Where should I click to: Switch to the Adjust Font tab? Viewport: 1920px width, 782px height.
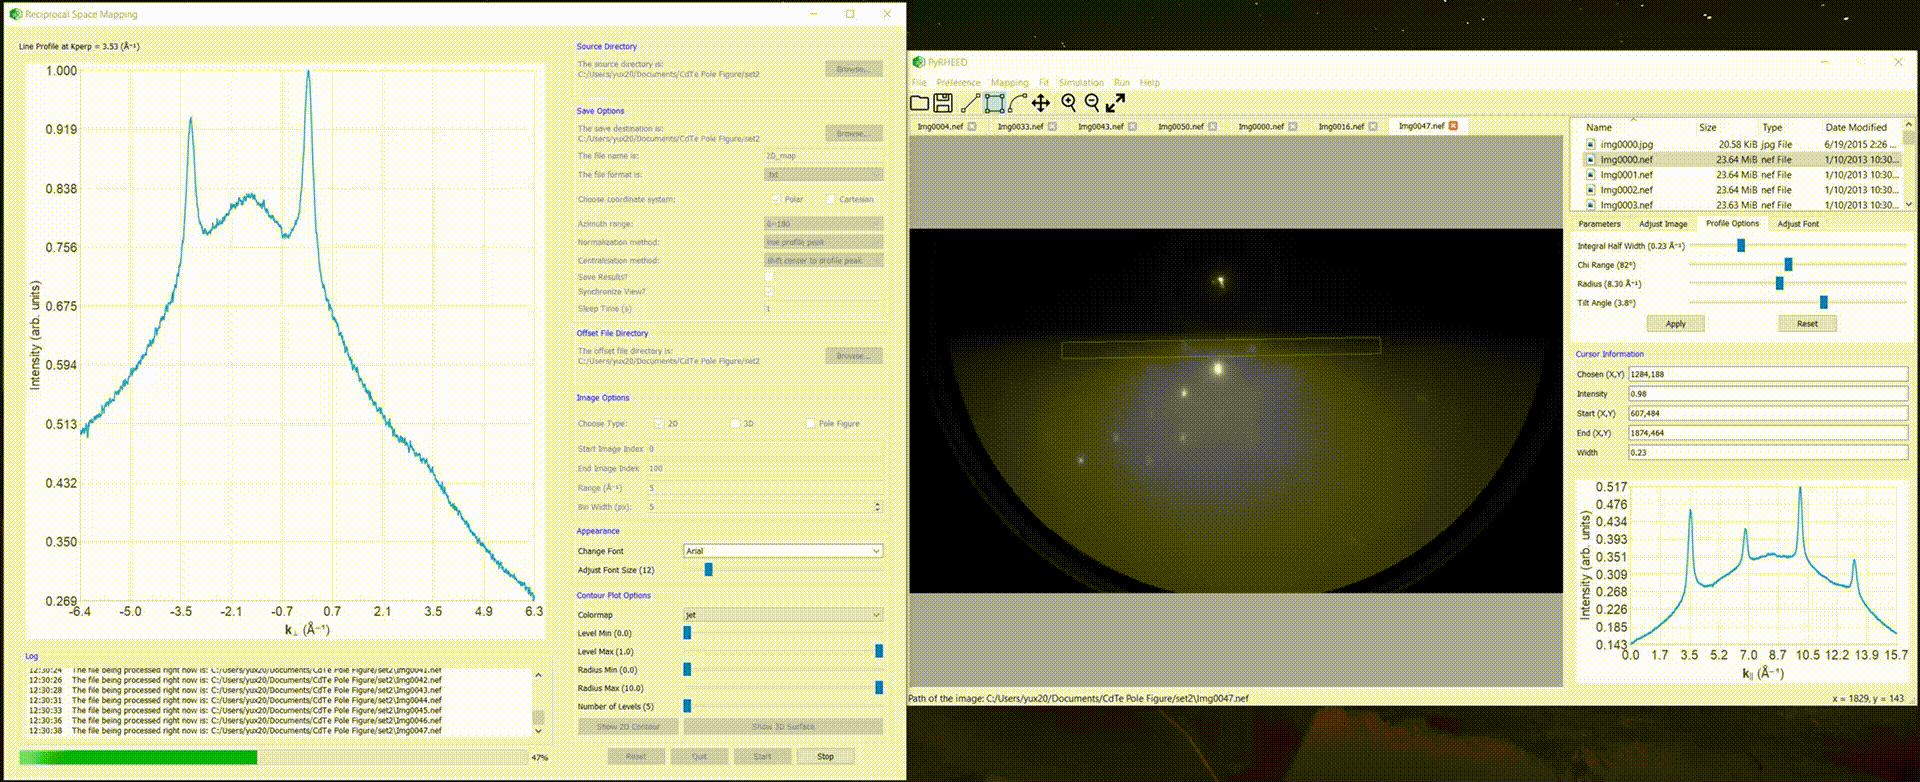[x=1798, y=224]
